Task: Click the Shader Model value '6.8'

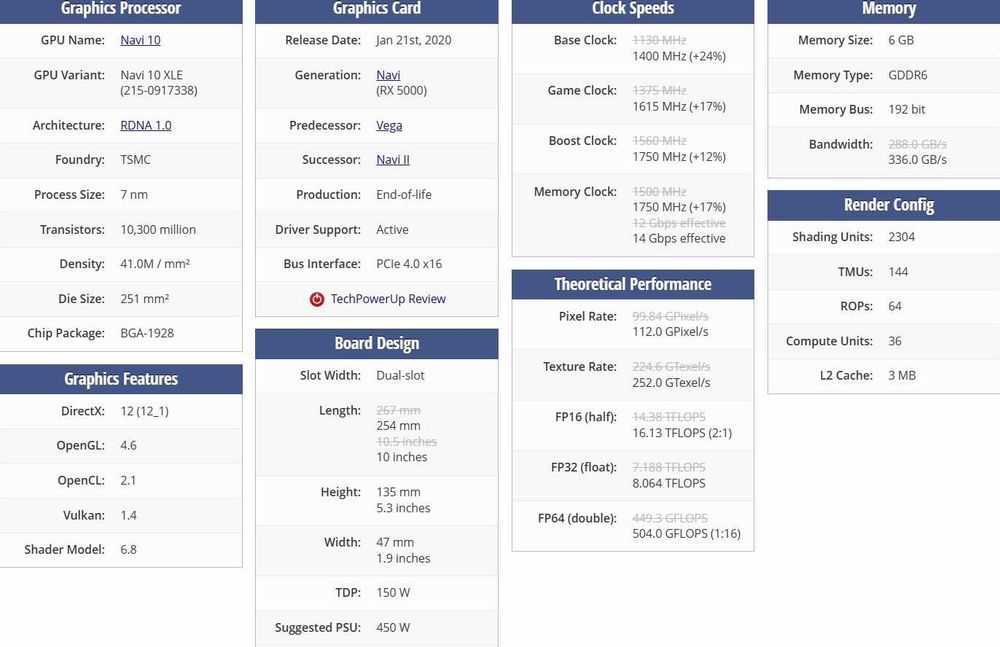Action: pos(128,549)
